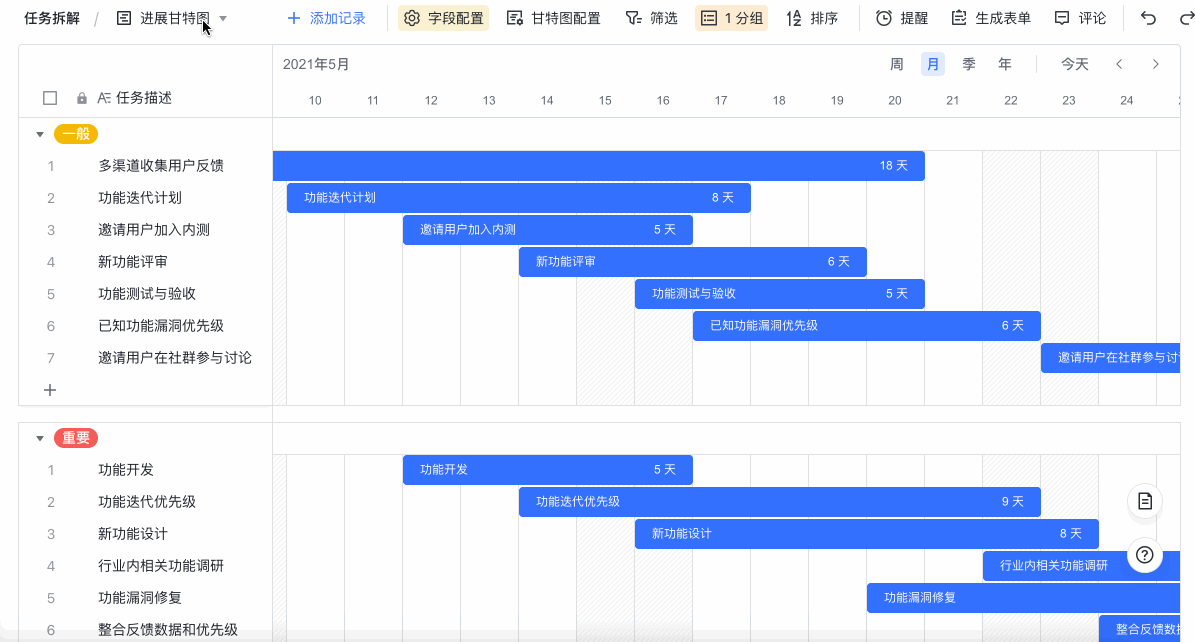This screenshot has height=642, width=1195.
Task: Open the help question mark button
Action: [1145, 554]
